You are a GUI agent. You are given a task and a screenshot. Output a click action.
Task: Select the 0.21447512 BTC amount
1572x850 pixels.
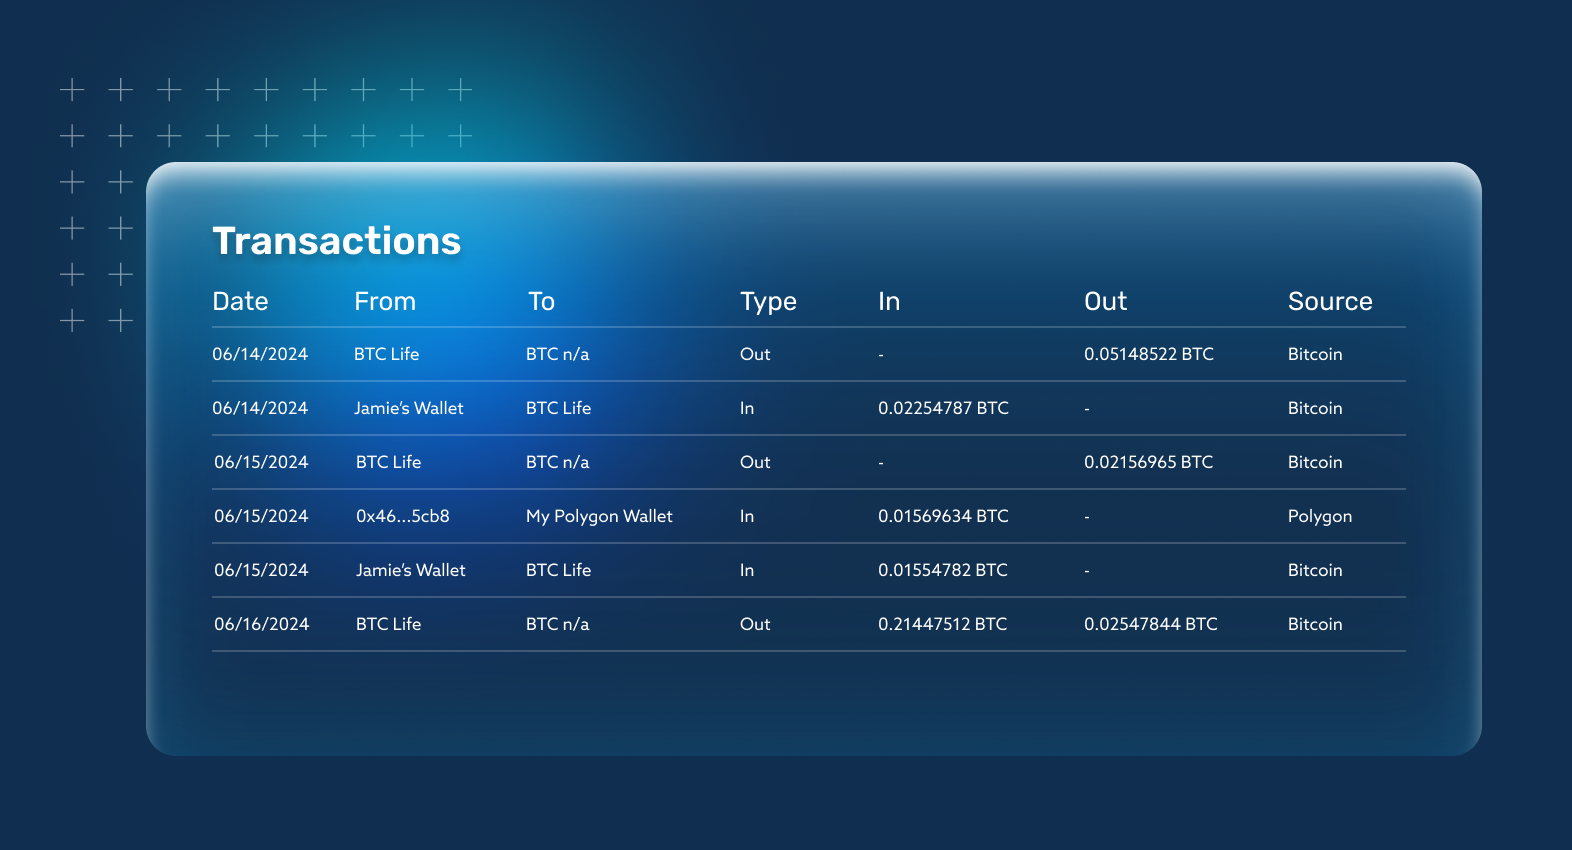pyautogui.click(x=942, y=624)
